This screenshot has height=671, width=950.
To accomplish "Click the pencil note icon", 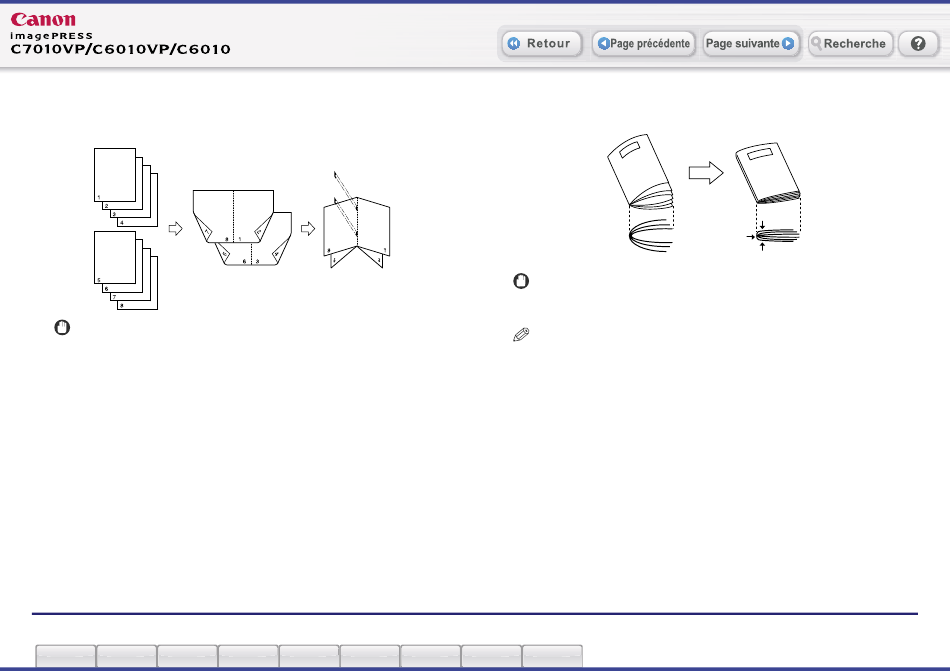I will pyautogui.click(x=521, y=335).
